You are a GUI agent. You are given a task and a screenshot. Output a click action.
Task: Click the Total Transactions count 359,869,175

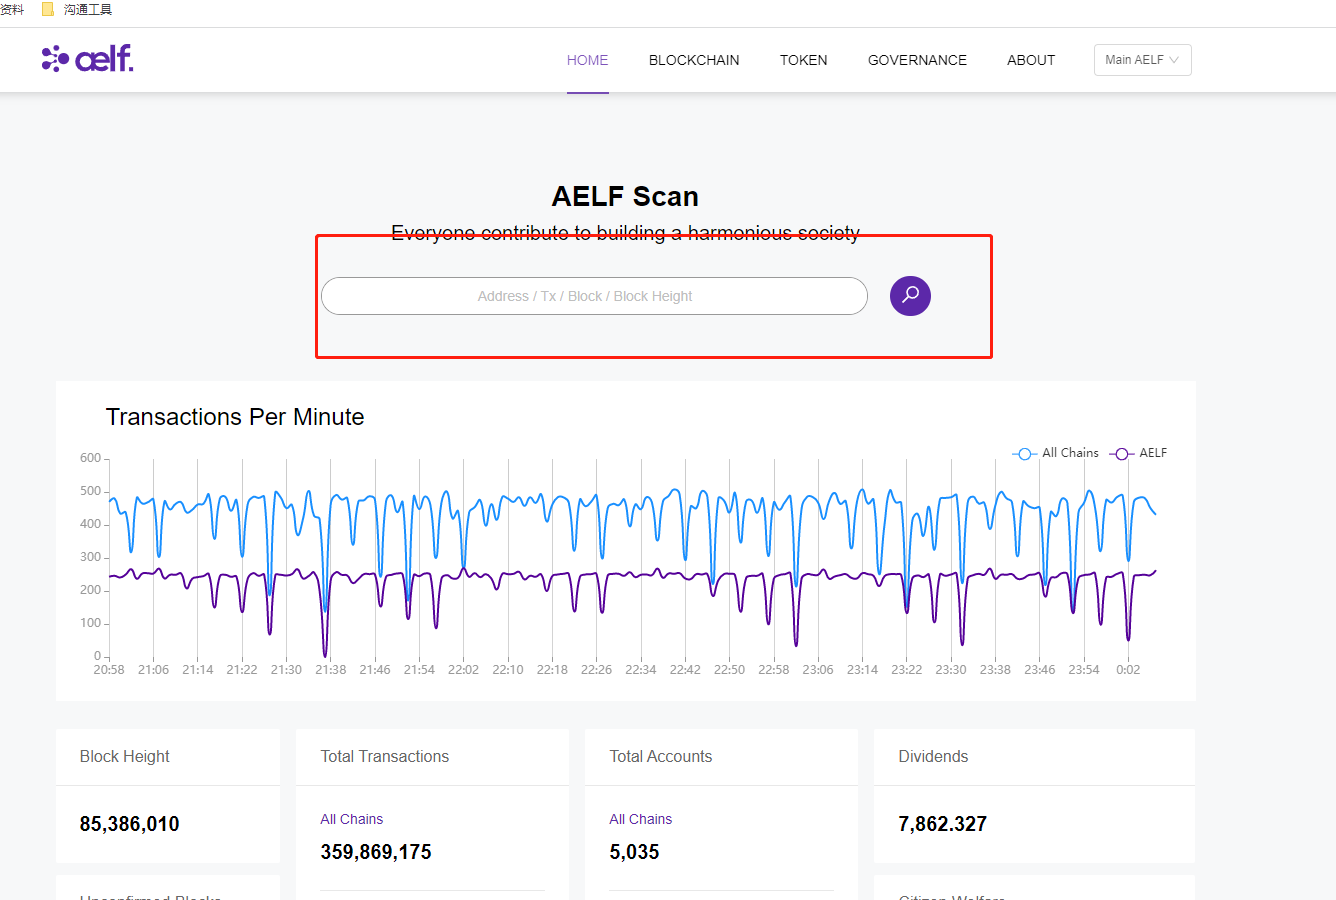pos(376,852)
